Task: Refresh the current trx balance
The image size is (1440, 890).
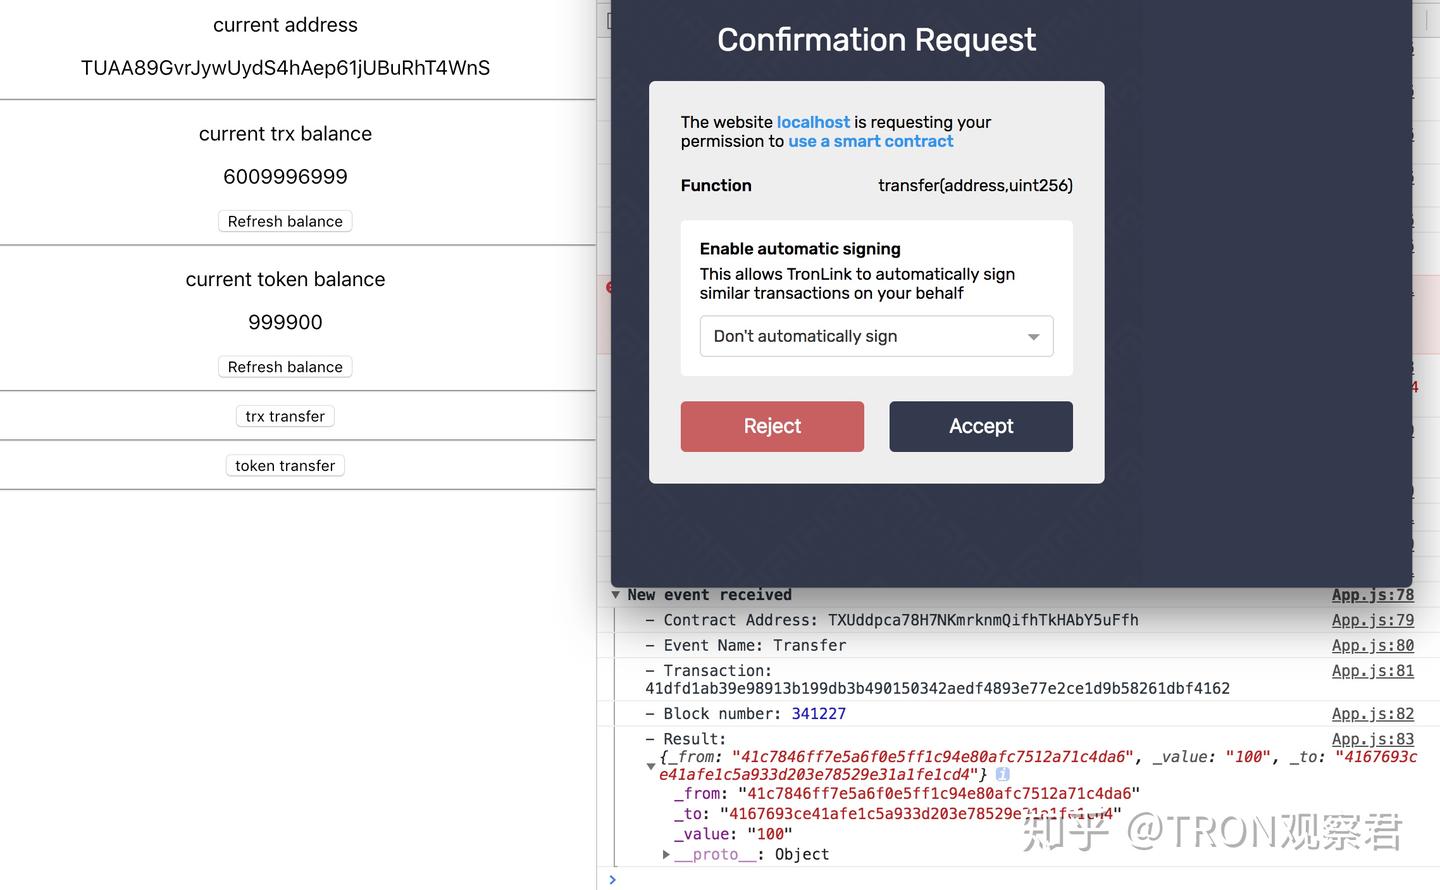Action: pos(285,221)
